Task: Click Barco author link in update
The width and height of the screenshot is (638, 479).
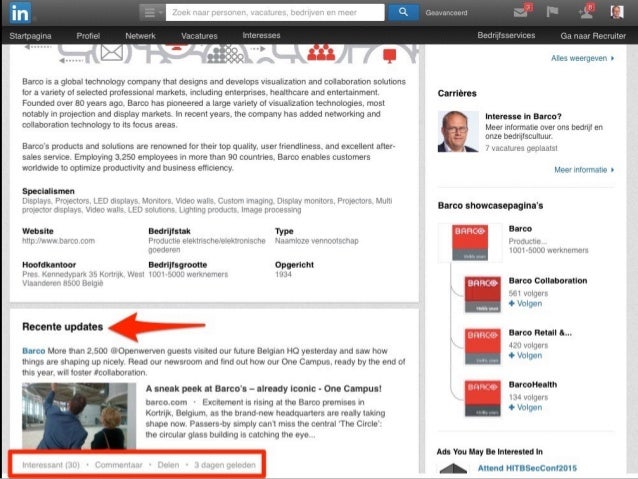Action: point(33,351)
